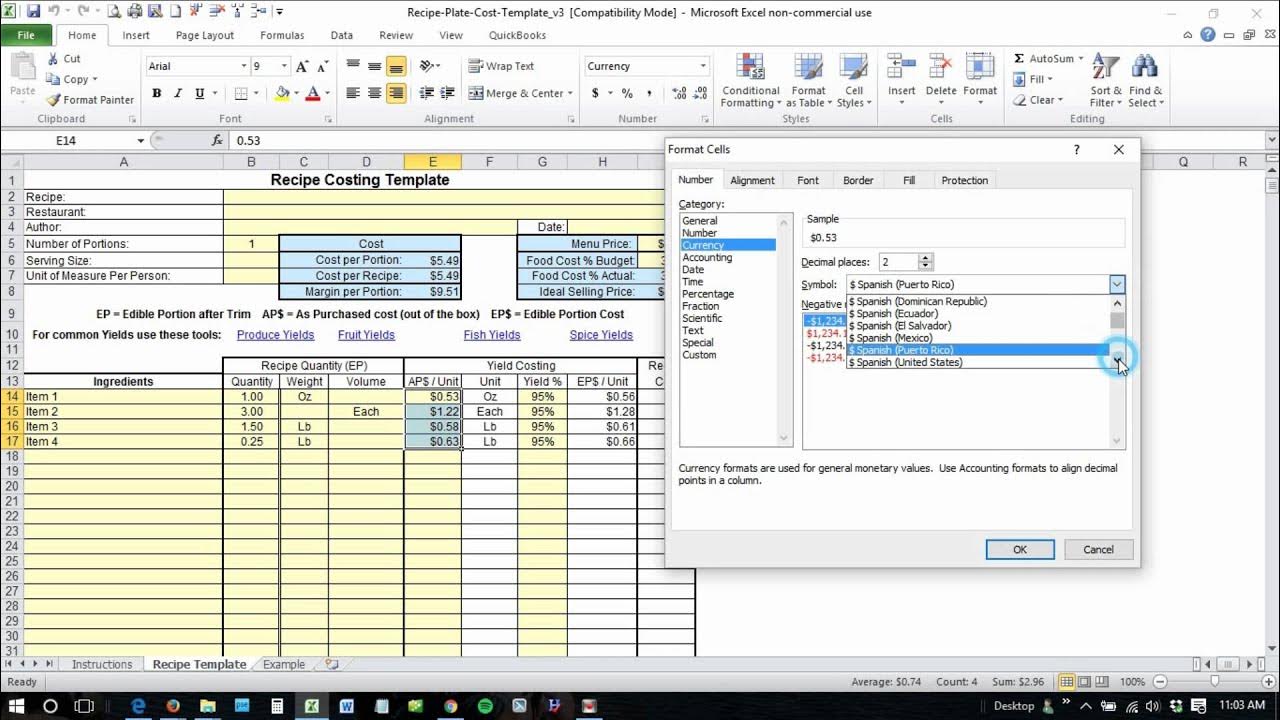Screen dimensions: 1280x720
Task: Switch to the Instructions sheet tab
Action: [102, 664]
